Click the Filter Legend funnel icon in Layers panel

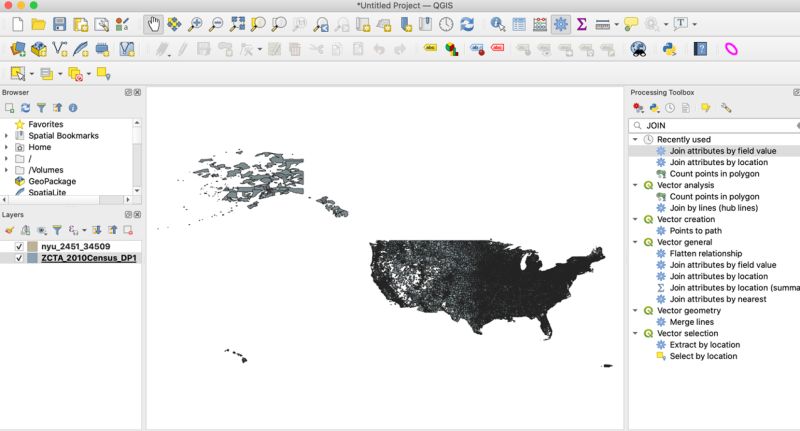point(57,230)
